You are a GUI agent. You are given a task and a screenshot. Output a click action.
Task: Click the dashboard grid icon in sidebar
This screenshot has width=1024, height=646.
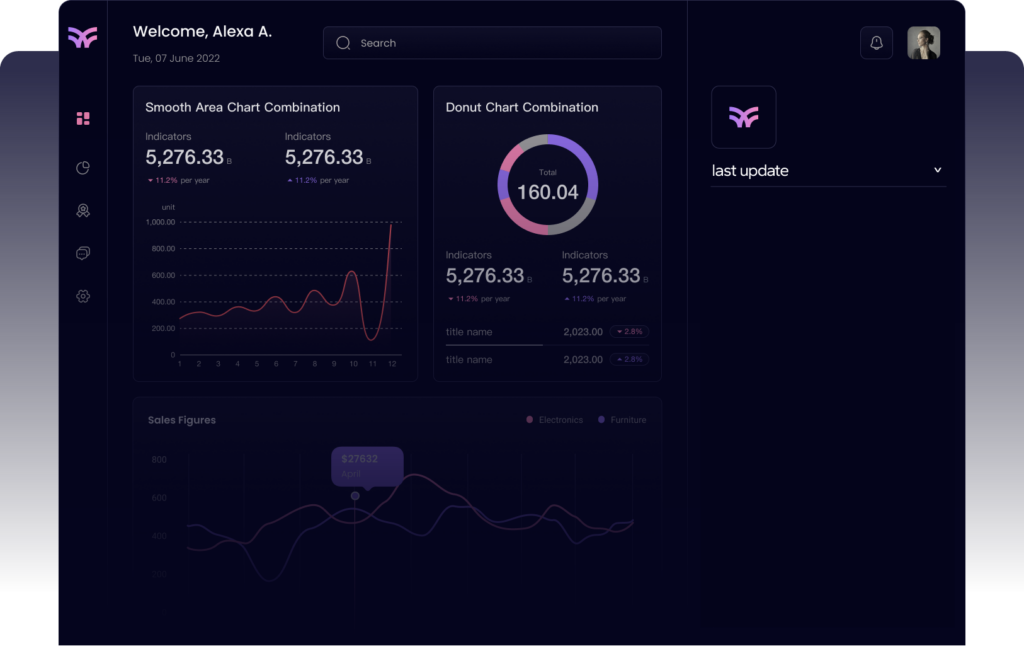pos(83,119)
